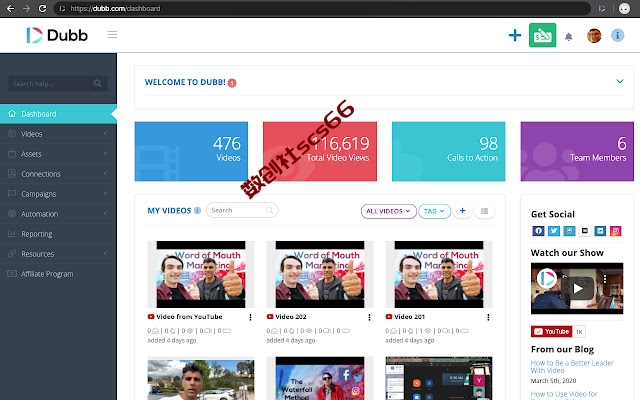Open the Tag filter dropdown
The height and width of the screenshot is (400, 640).
[434, 211]
